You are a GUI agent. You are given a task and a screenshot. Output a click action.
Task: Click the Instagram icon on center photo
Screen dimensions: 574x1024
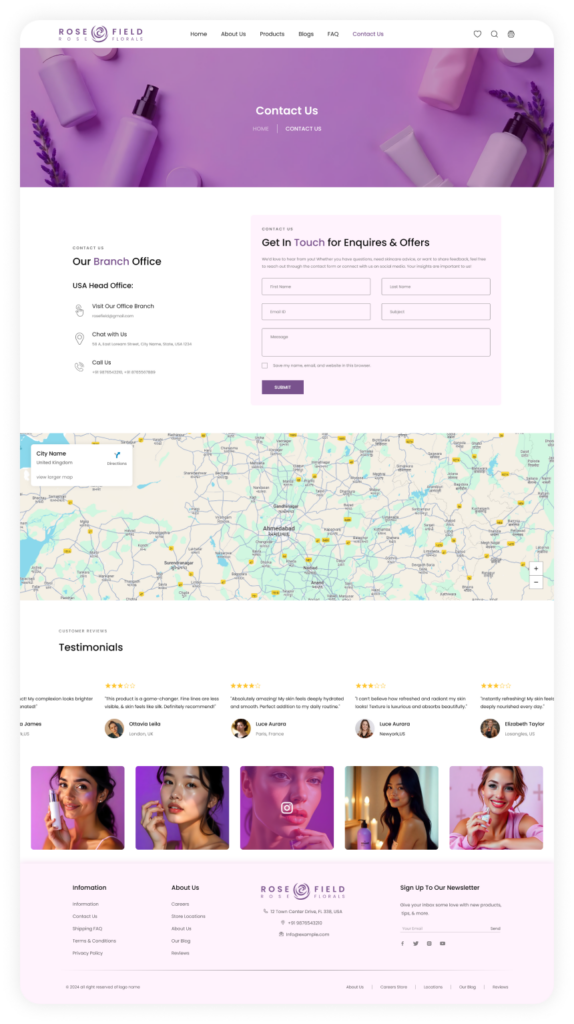(x=287, y=808)
